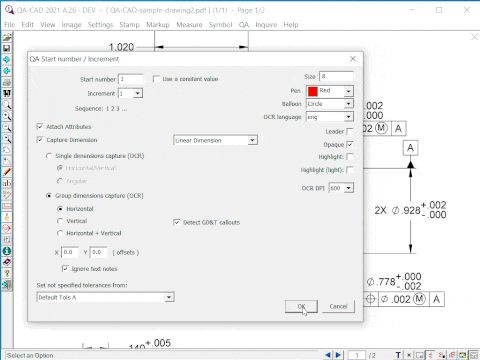Click the save floppy disk icon
The height and width of the screenshot is (360, 480).
(7, 48)
